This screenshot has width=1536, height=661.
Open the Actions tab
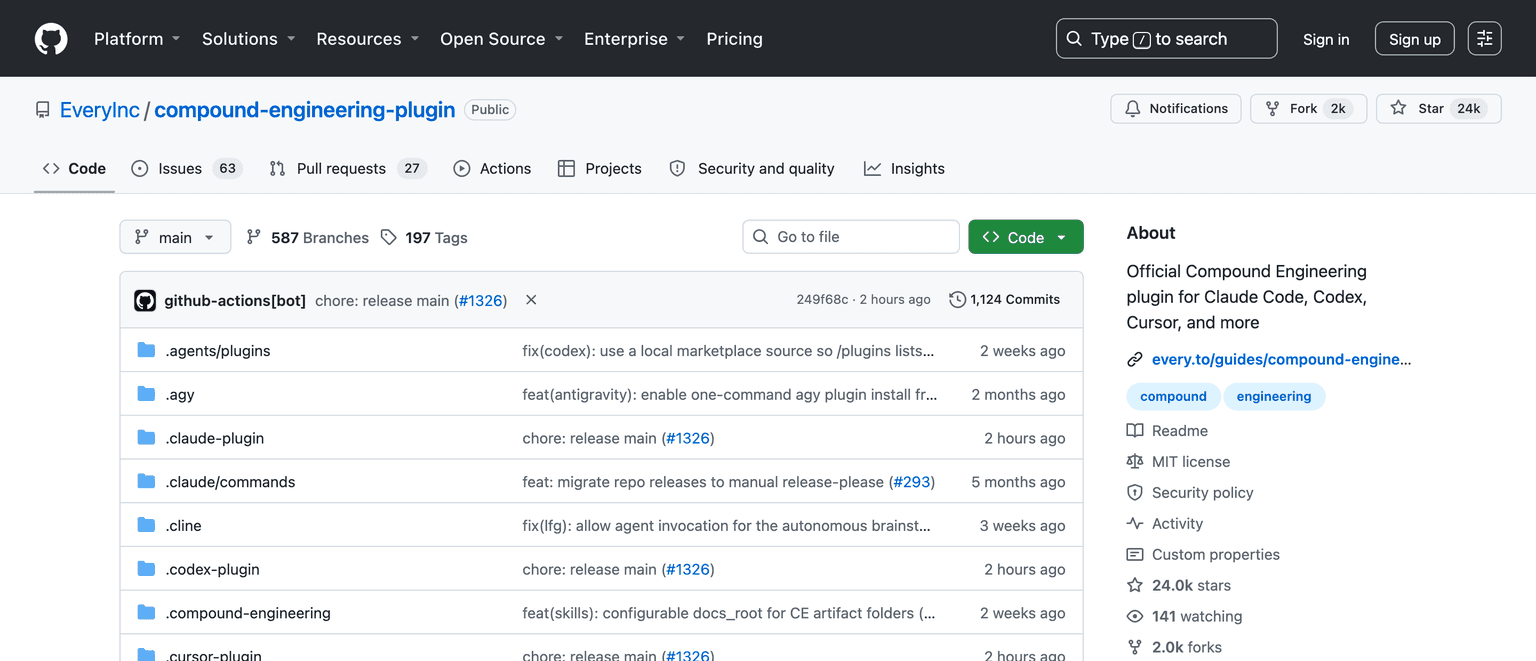(492, 169)
